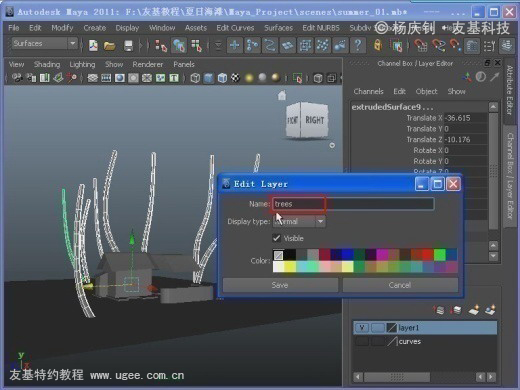Image resolution: width=520 pixels, height=390 pixels.
Task: Enable Snap to curves icon
Action: [x=252, y=45]
